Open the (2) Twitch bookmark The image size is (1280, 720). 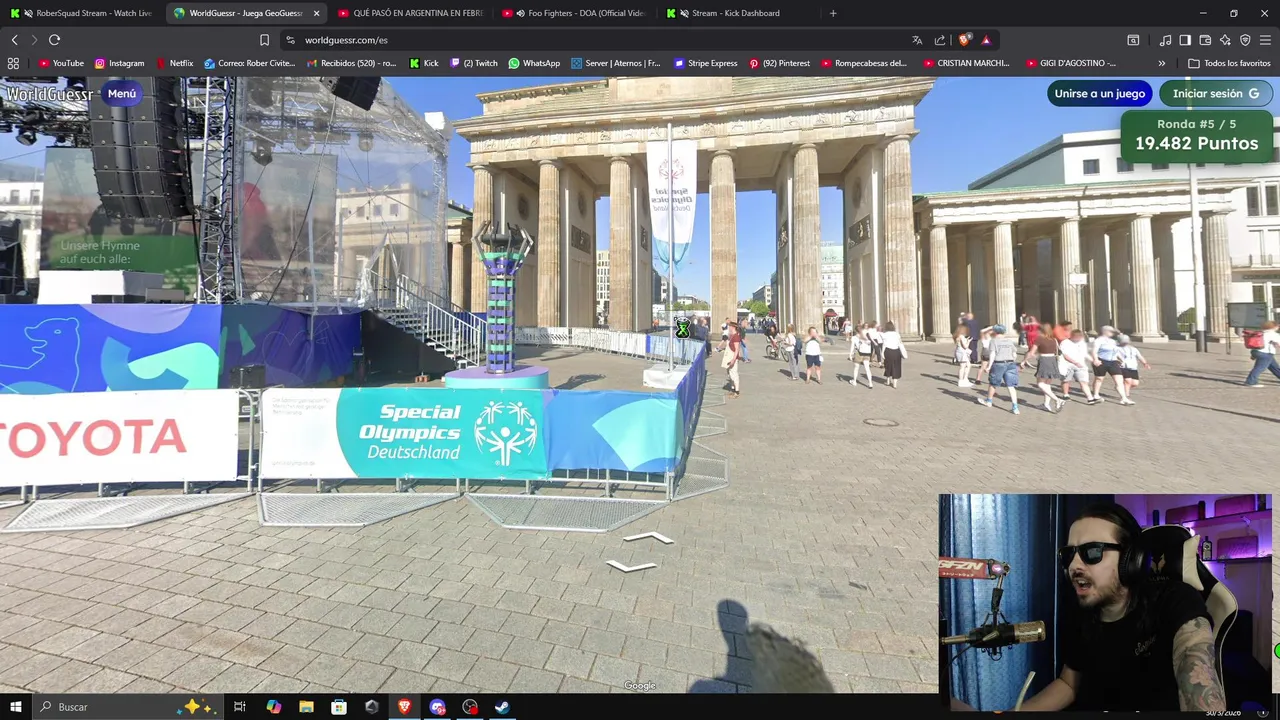point(474,63)
